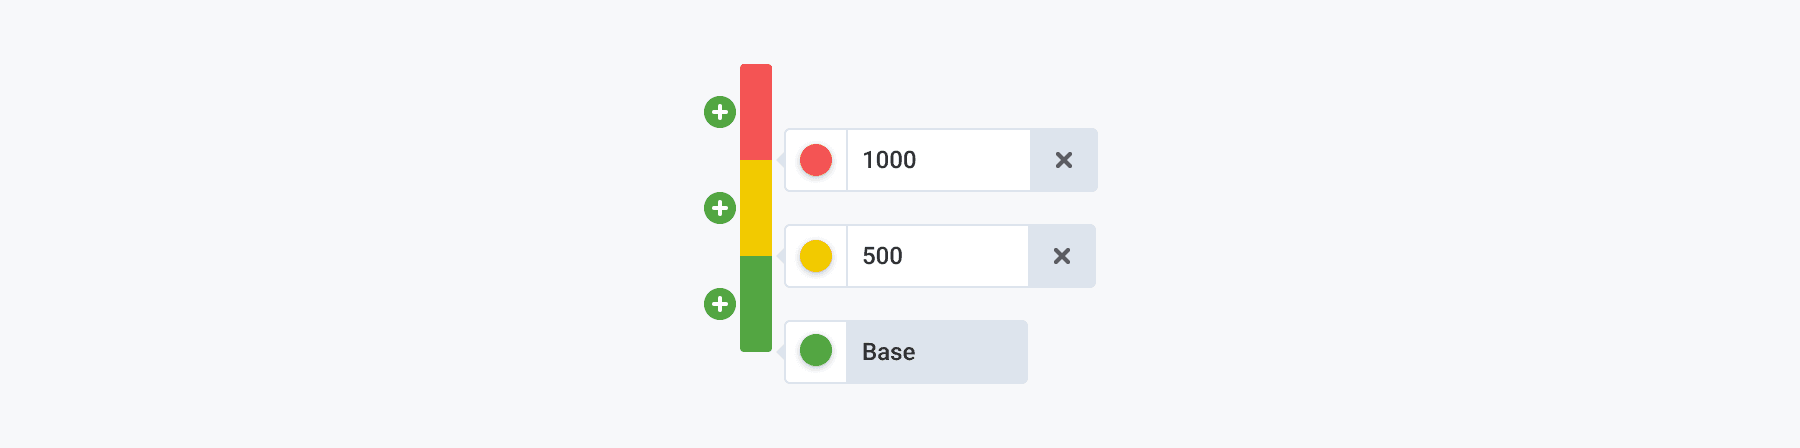Focus the 500 threshold value field
The height and width of the screenshot is (448, 1800).
coord(937,256)
